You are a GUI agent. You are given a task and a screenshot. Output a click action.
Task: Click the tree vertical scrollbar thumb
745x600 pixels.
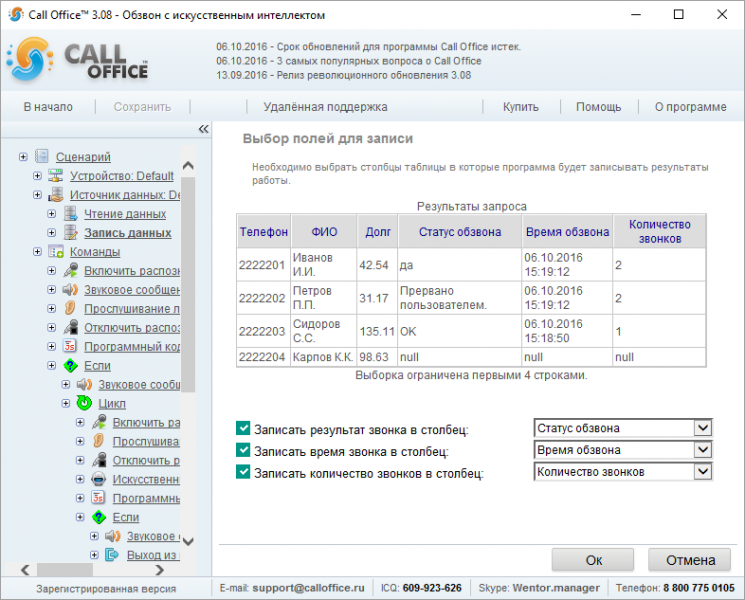point(188,284)
